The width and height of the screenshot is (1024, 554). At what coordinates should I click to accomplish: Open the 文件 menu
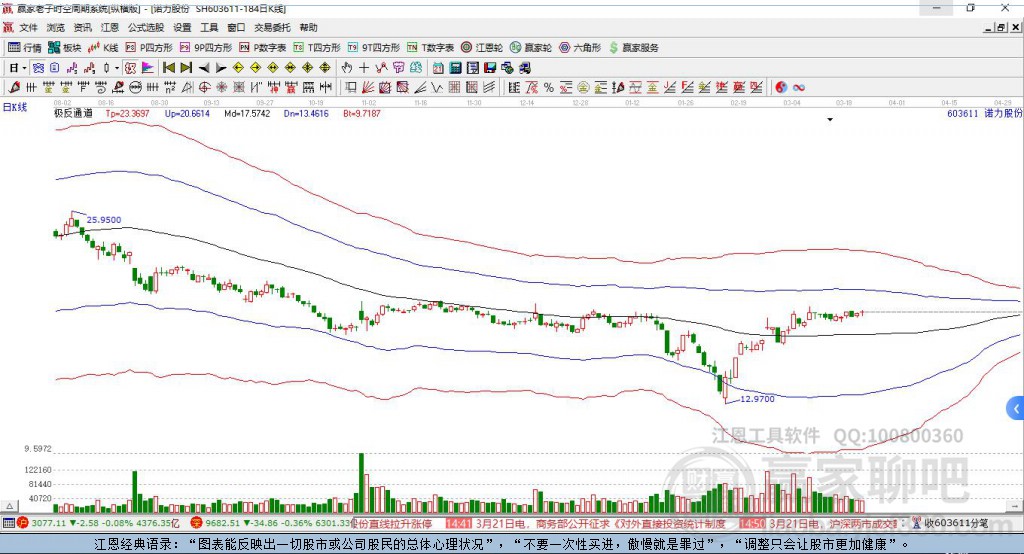pos(28,27)
